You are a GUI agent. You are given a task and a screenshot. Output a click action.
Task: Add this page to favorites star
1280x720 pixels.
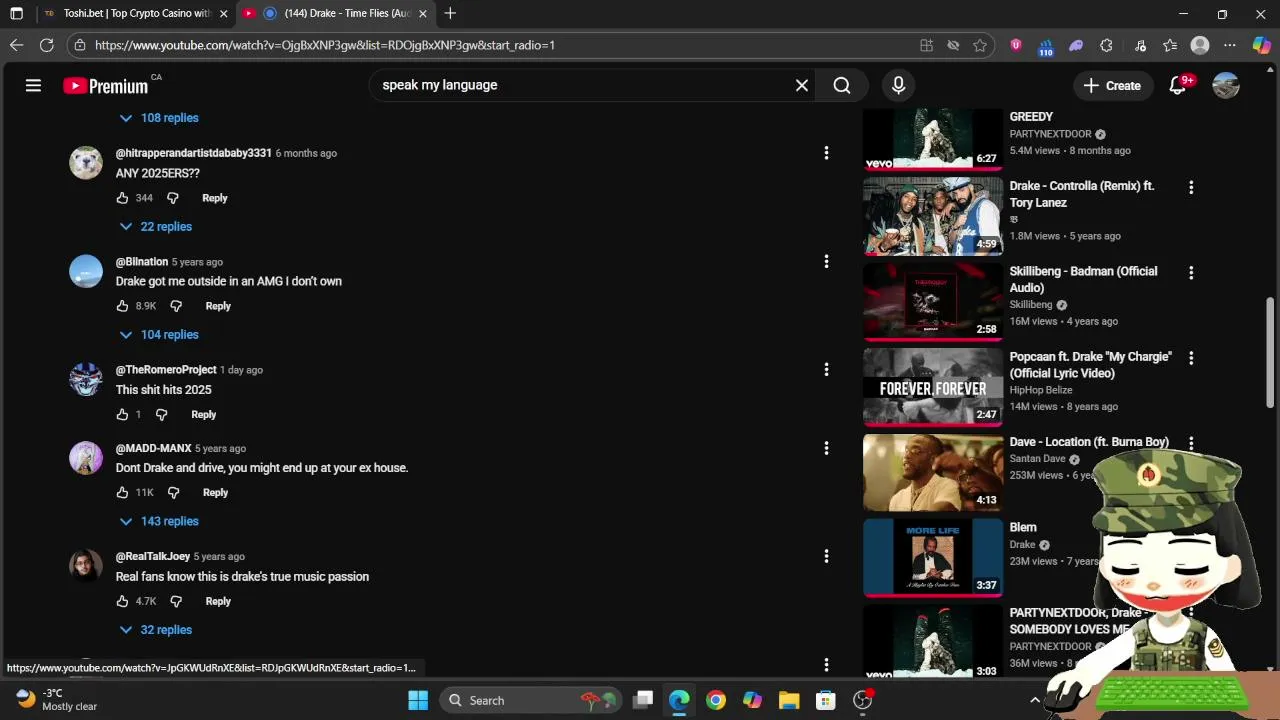click(x=980, y=45)
